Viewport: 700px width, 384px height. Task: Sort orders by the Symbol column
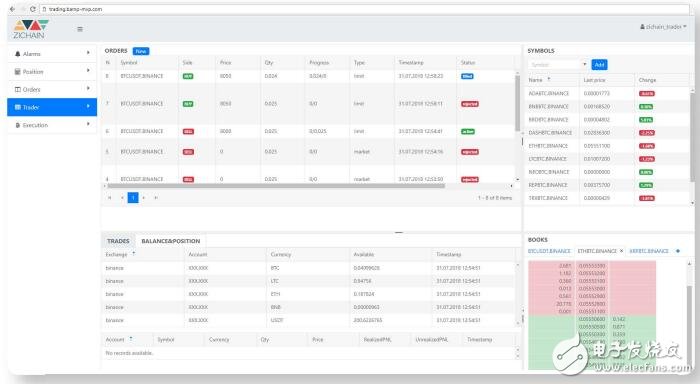pos(129,63)
